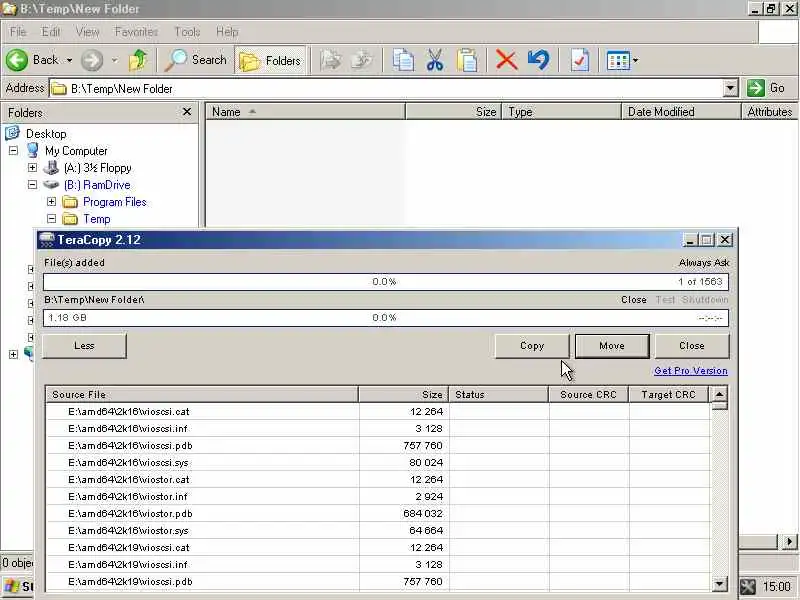Click the small Close after-copy option
Image resolution: width=800 pixels, height=600 pixels.
click(634, 299)
